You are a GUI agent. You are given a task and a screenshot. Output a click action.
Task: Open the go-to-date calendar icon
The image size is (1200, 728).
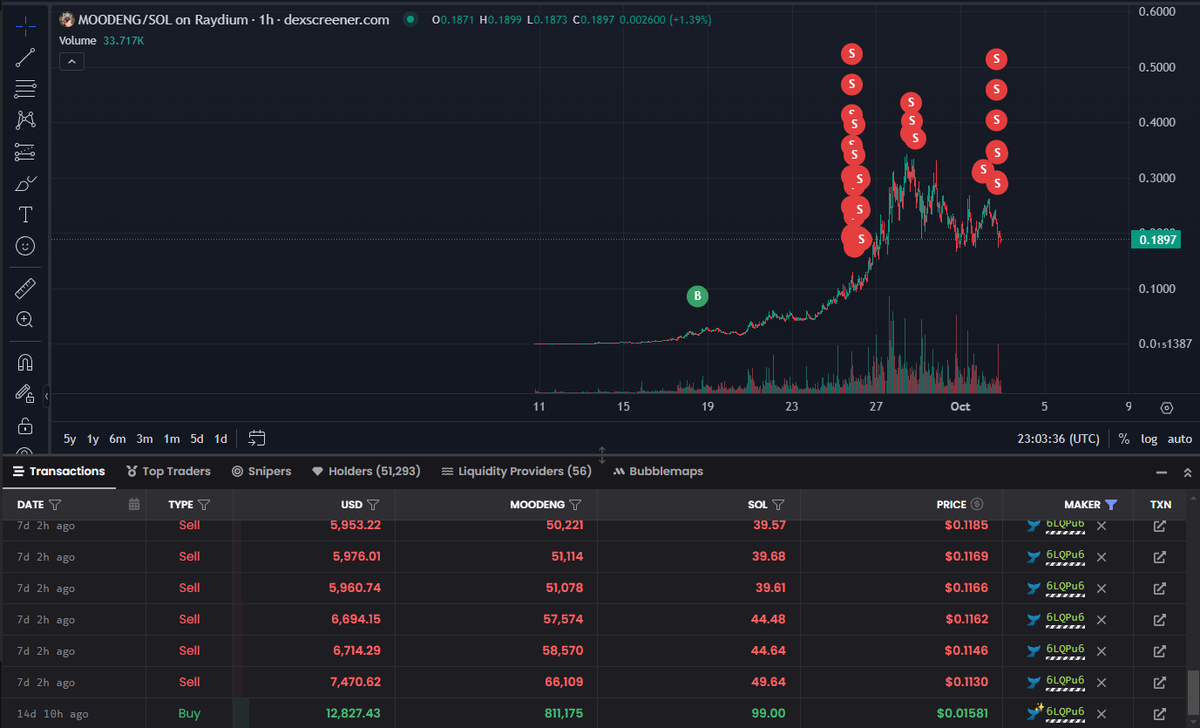tap(257, 438)
